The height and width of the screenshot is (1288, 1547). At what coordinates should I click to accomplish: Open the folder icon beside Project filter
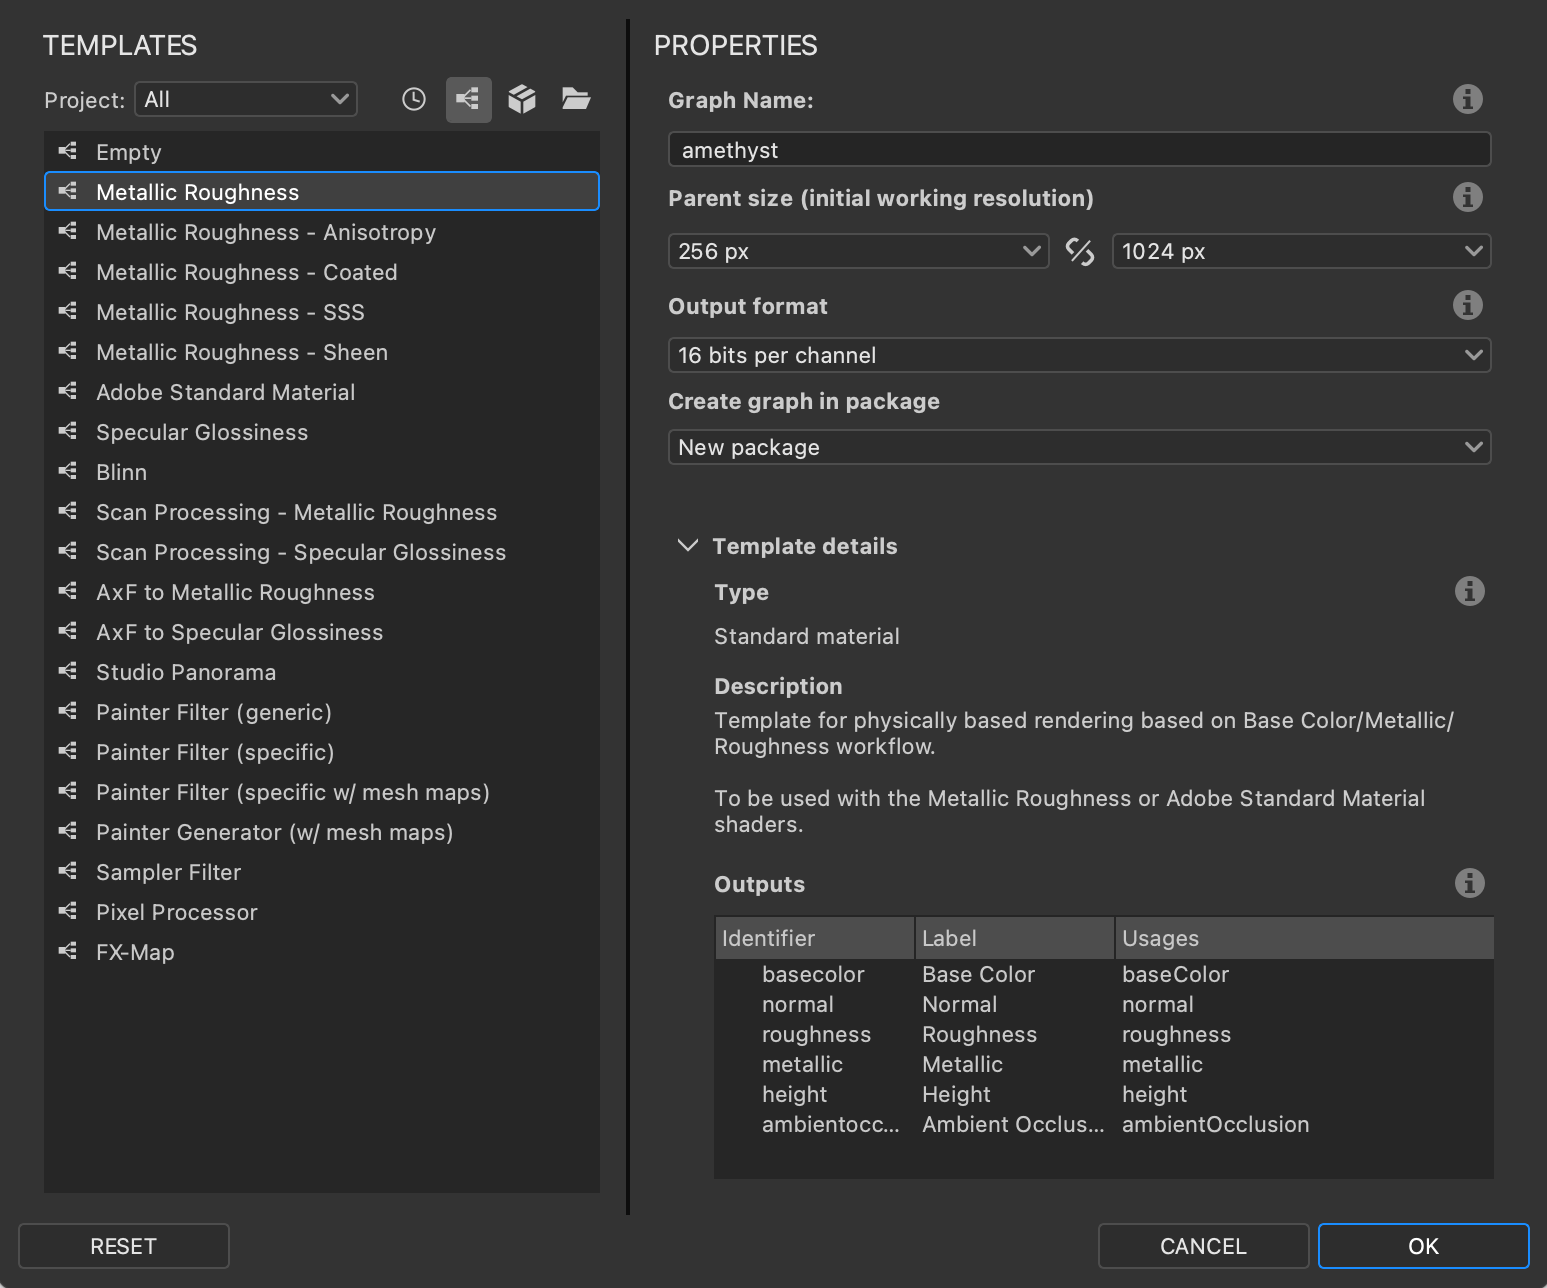point(576,99)
